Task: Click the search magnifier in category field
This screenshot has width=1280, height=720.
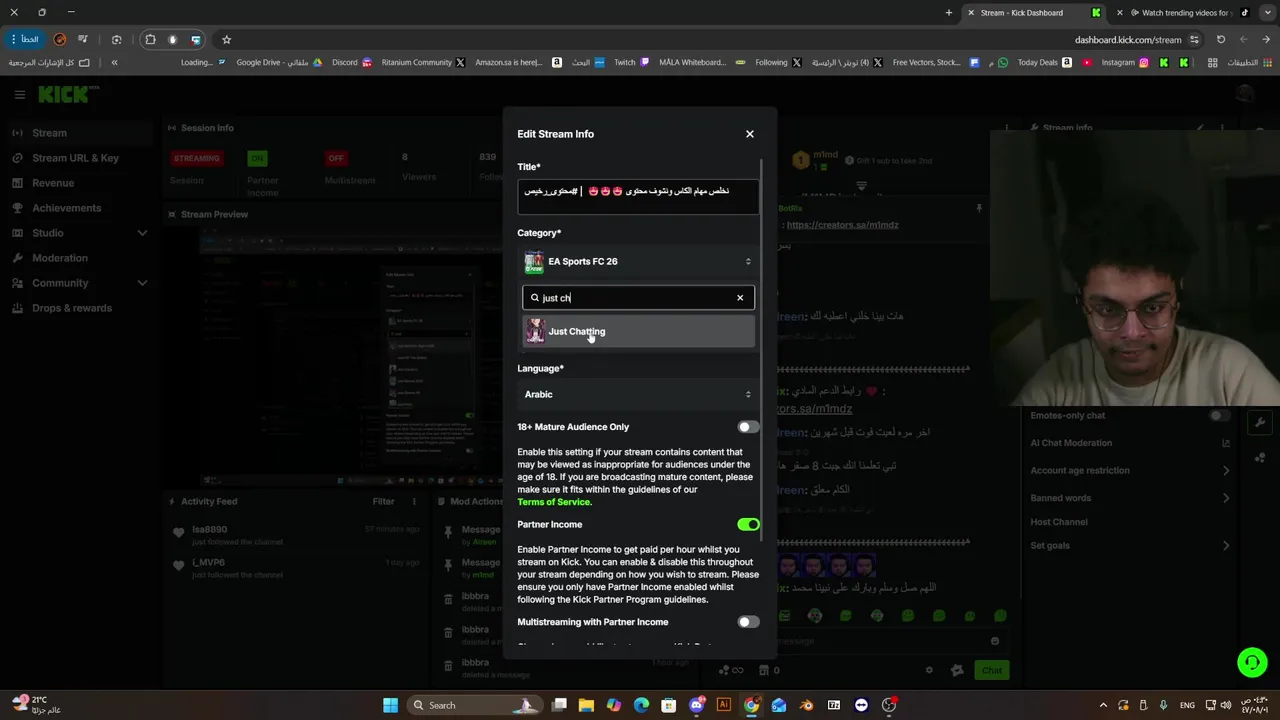Action: coord(535,298)
